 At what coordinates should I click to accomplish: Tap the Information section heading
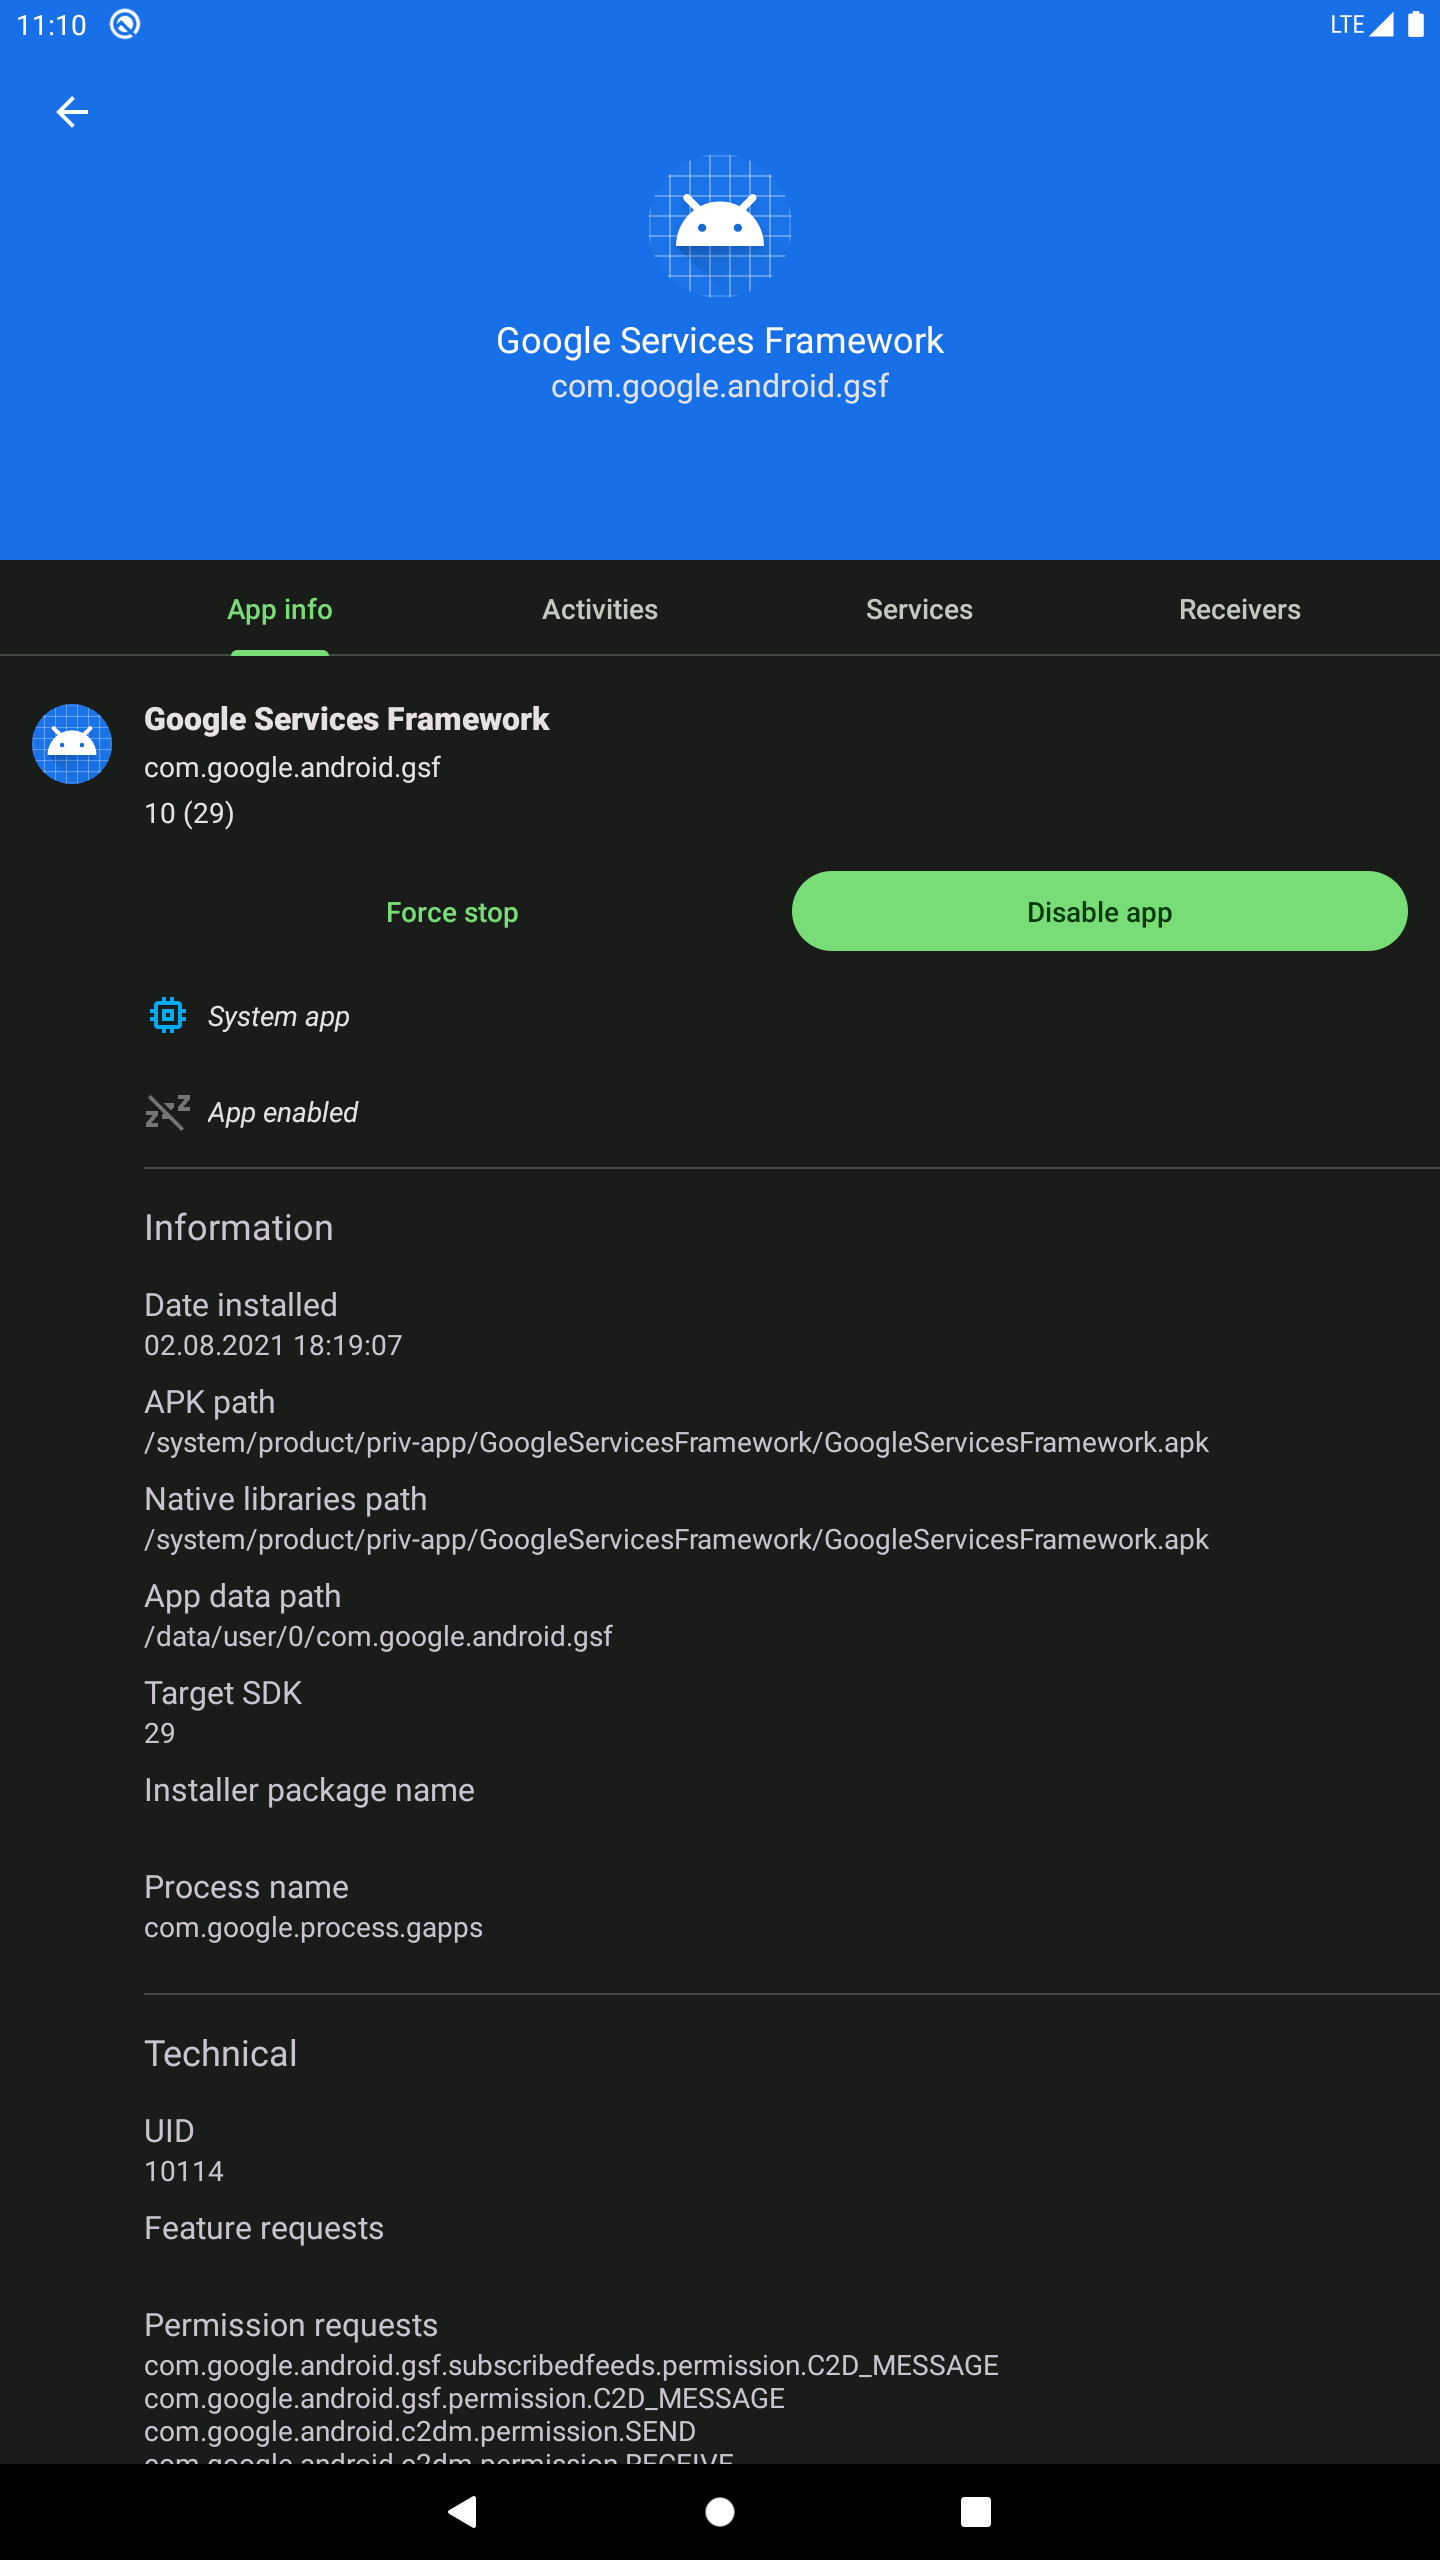239,1228
